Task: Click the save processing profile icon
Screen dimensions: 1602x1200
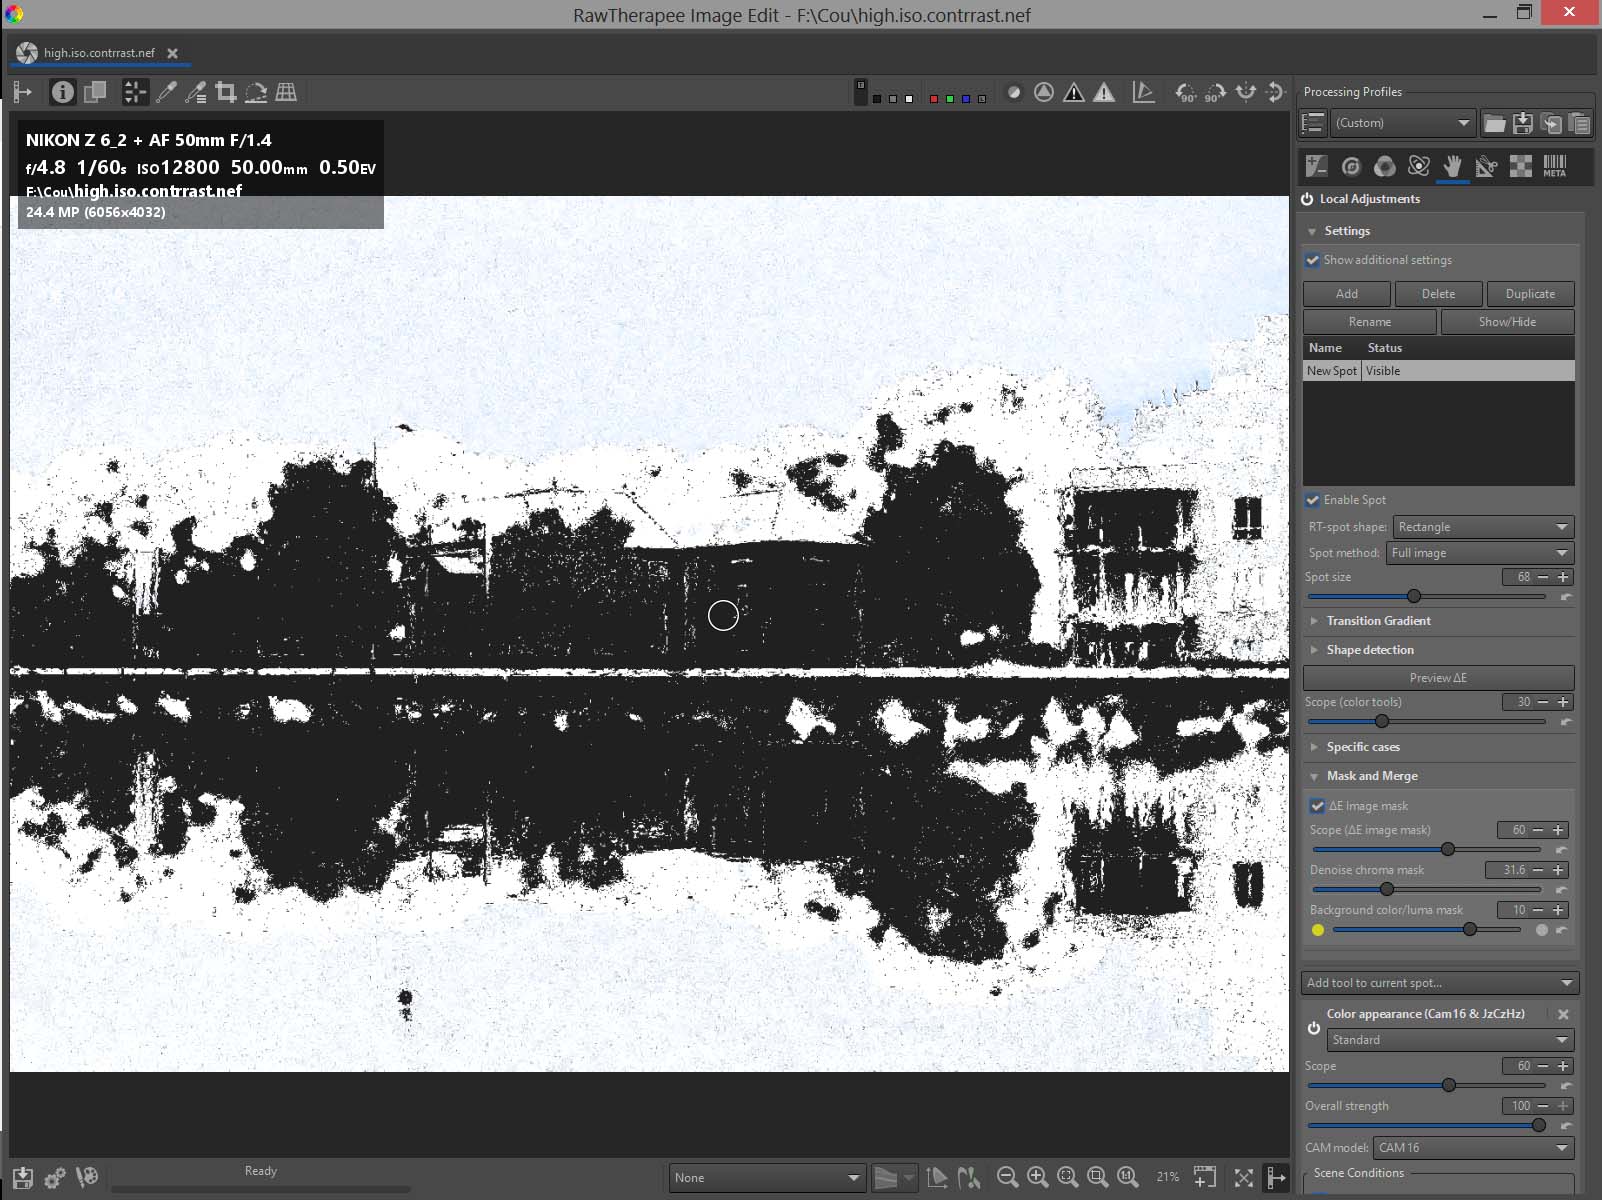Action: 1522,123
